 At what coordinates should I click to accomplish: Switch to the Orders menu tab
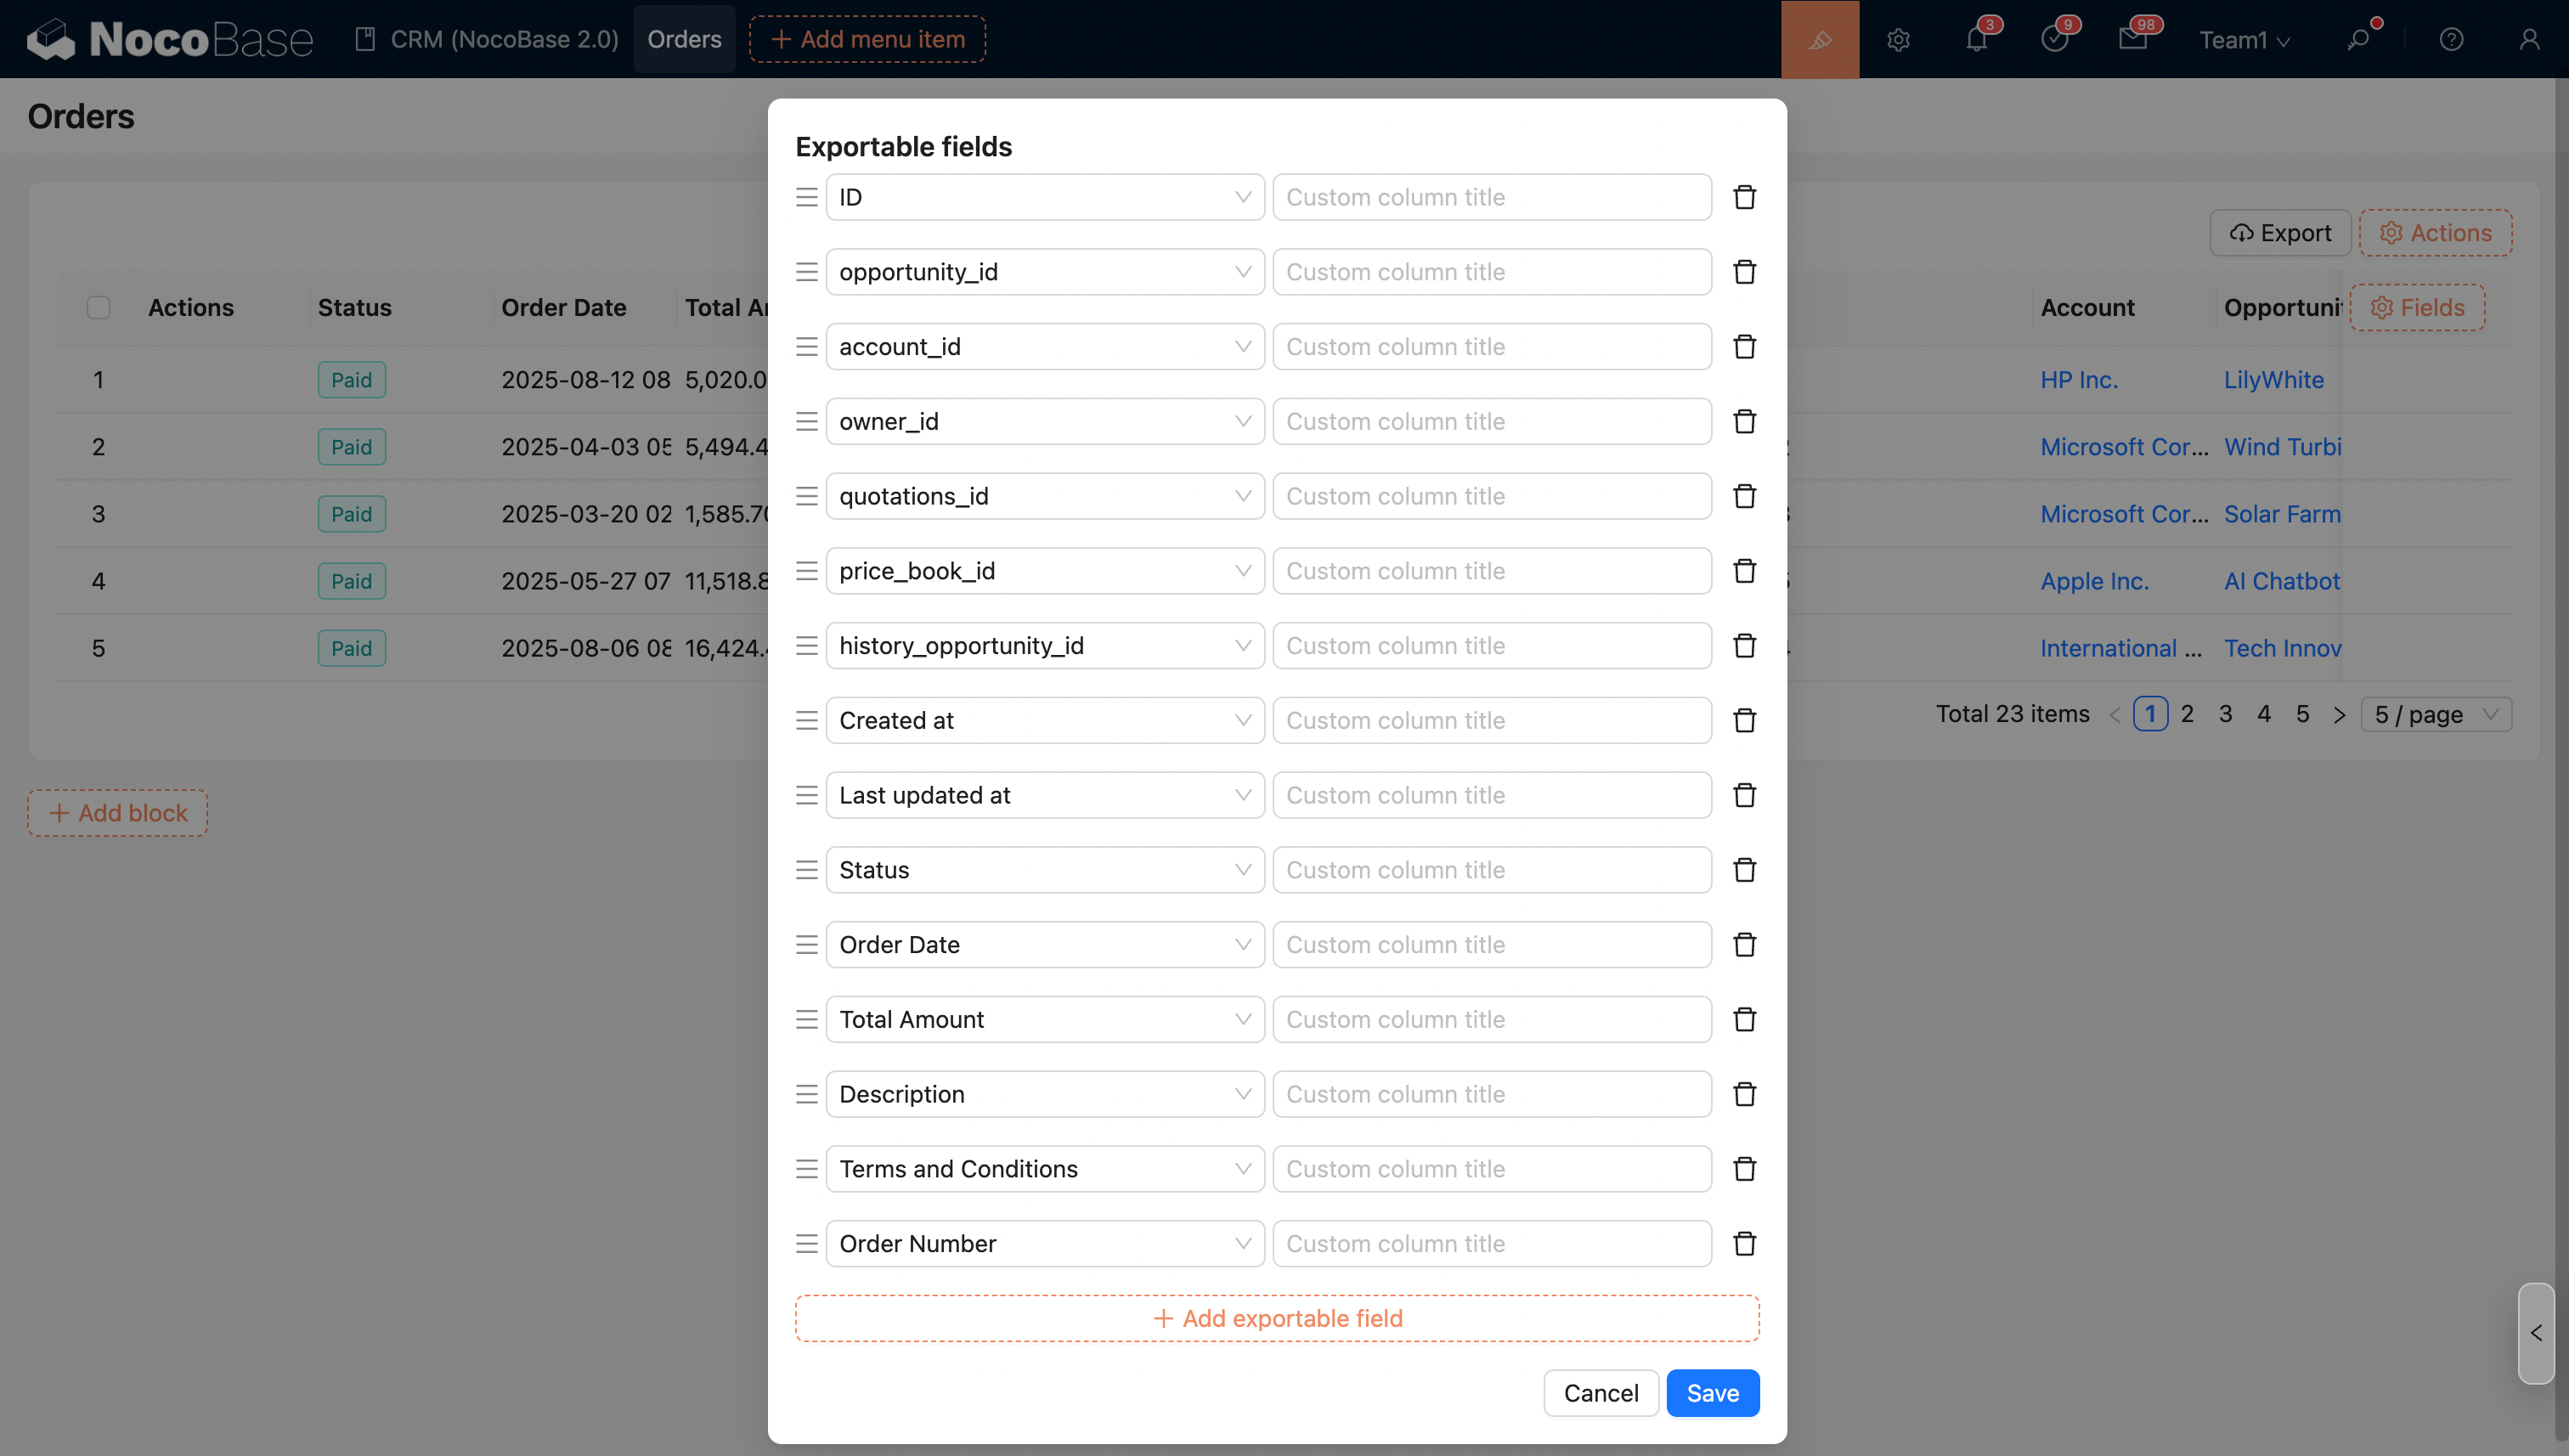tap(684, 39)
